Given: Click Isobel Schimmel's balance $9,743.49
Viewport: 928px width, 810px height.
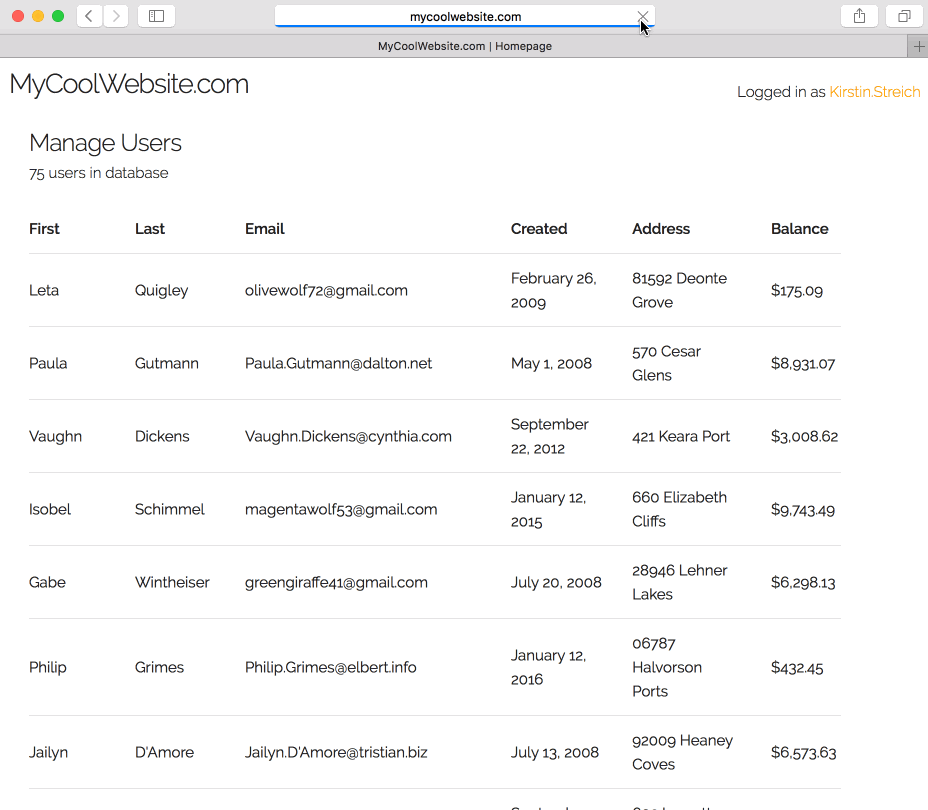Looking at the screenshot, I should [x=802, y=510].
